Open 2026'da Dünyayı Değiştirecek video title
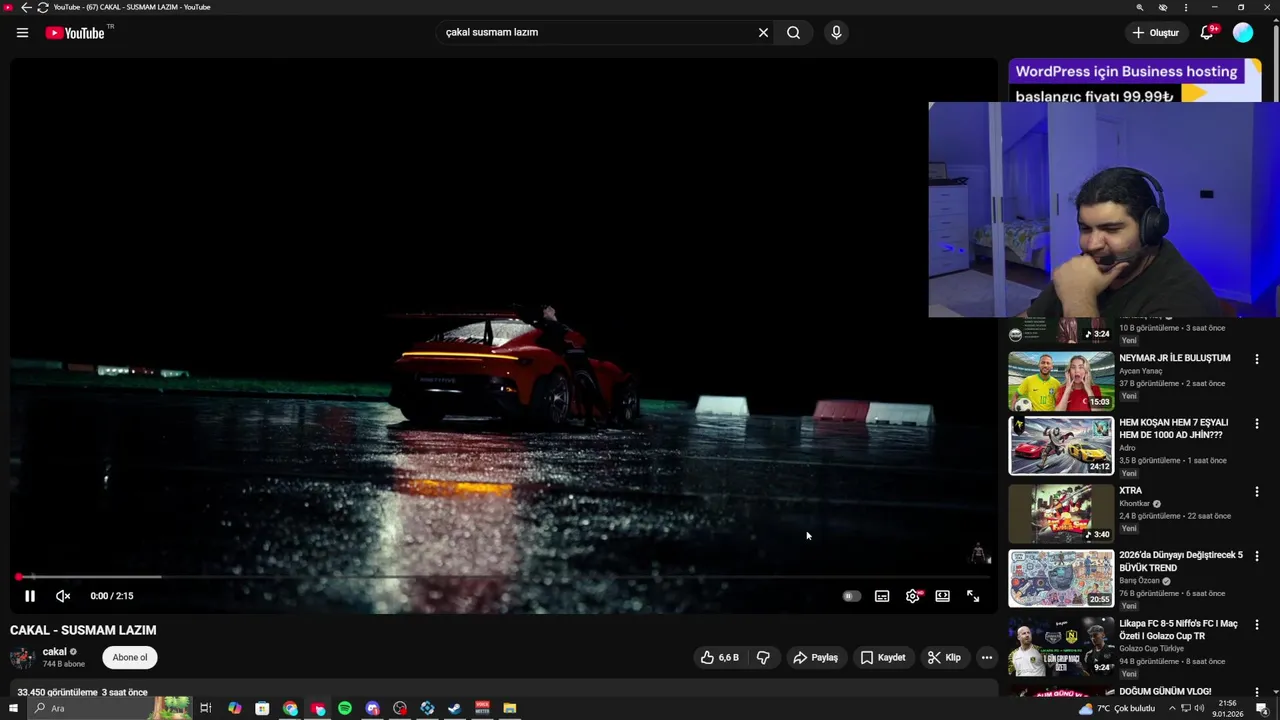Screen dimensions: 1280x720 tap(1181, 561)
